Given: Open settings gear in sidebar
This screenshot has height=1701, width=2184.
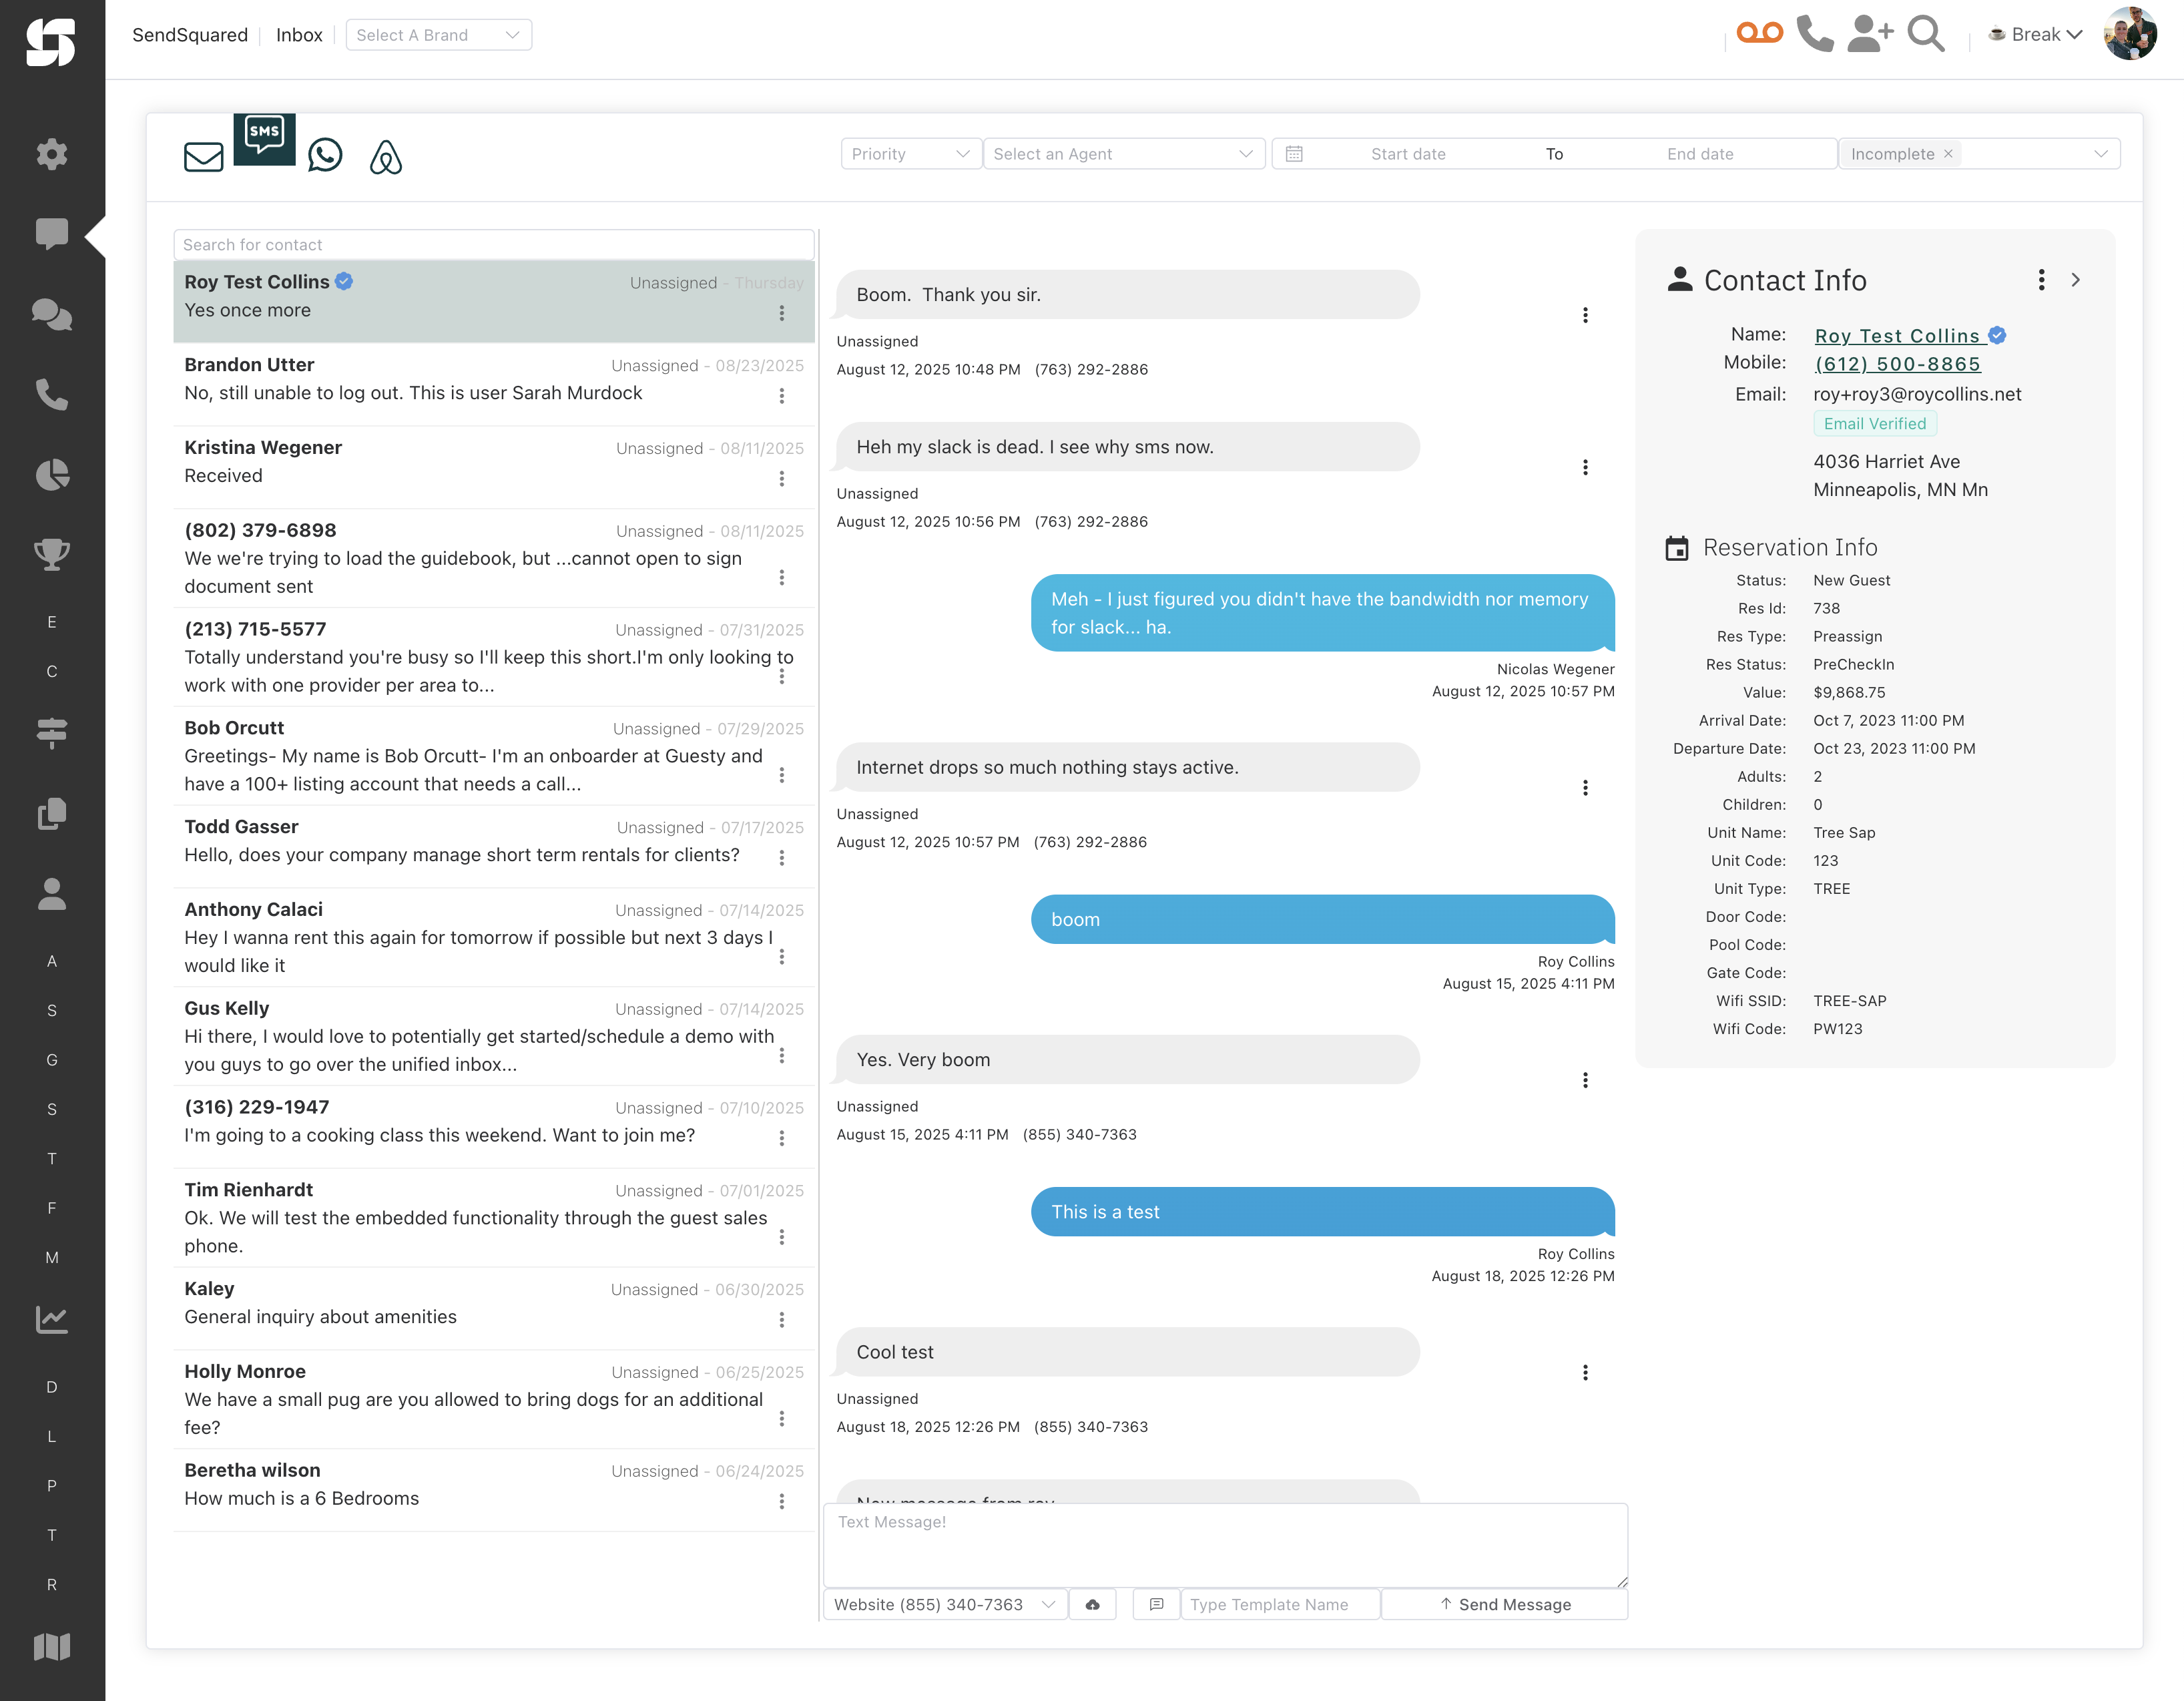Looking at the screenshot, I should (52, 154).
